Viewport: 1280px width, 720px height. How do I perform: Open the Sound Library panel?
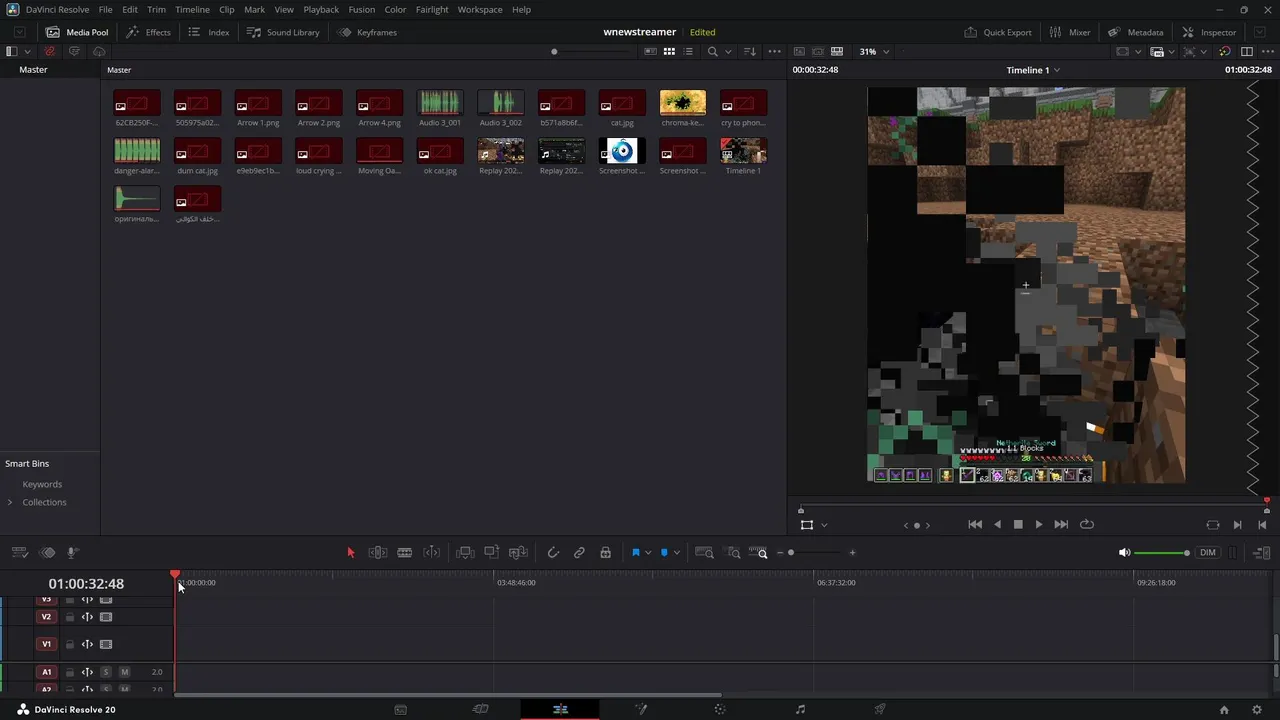pos(283,32)
